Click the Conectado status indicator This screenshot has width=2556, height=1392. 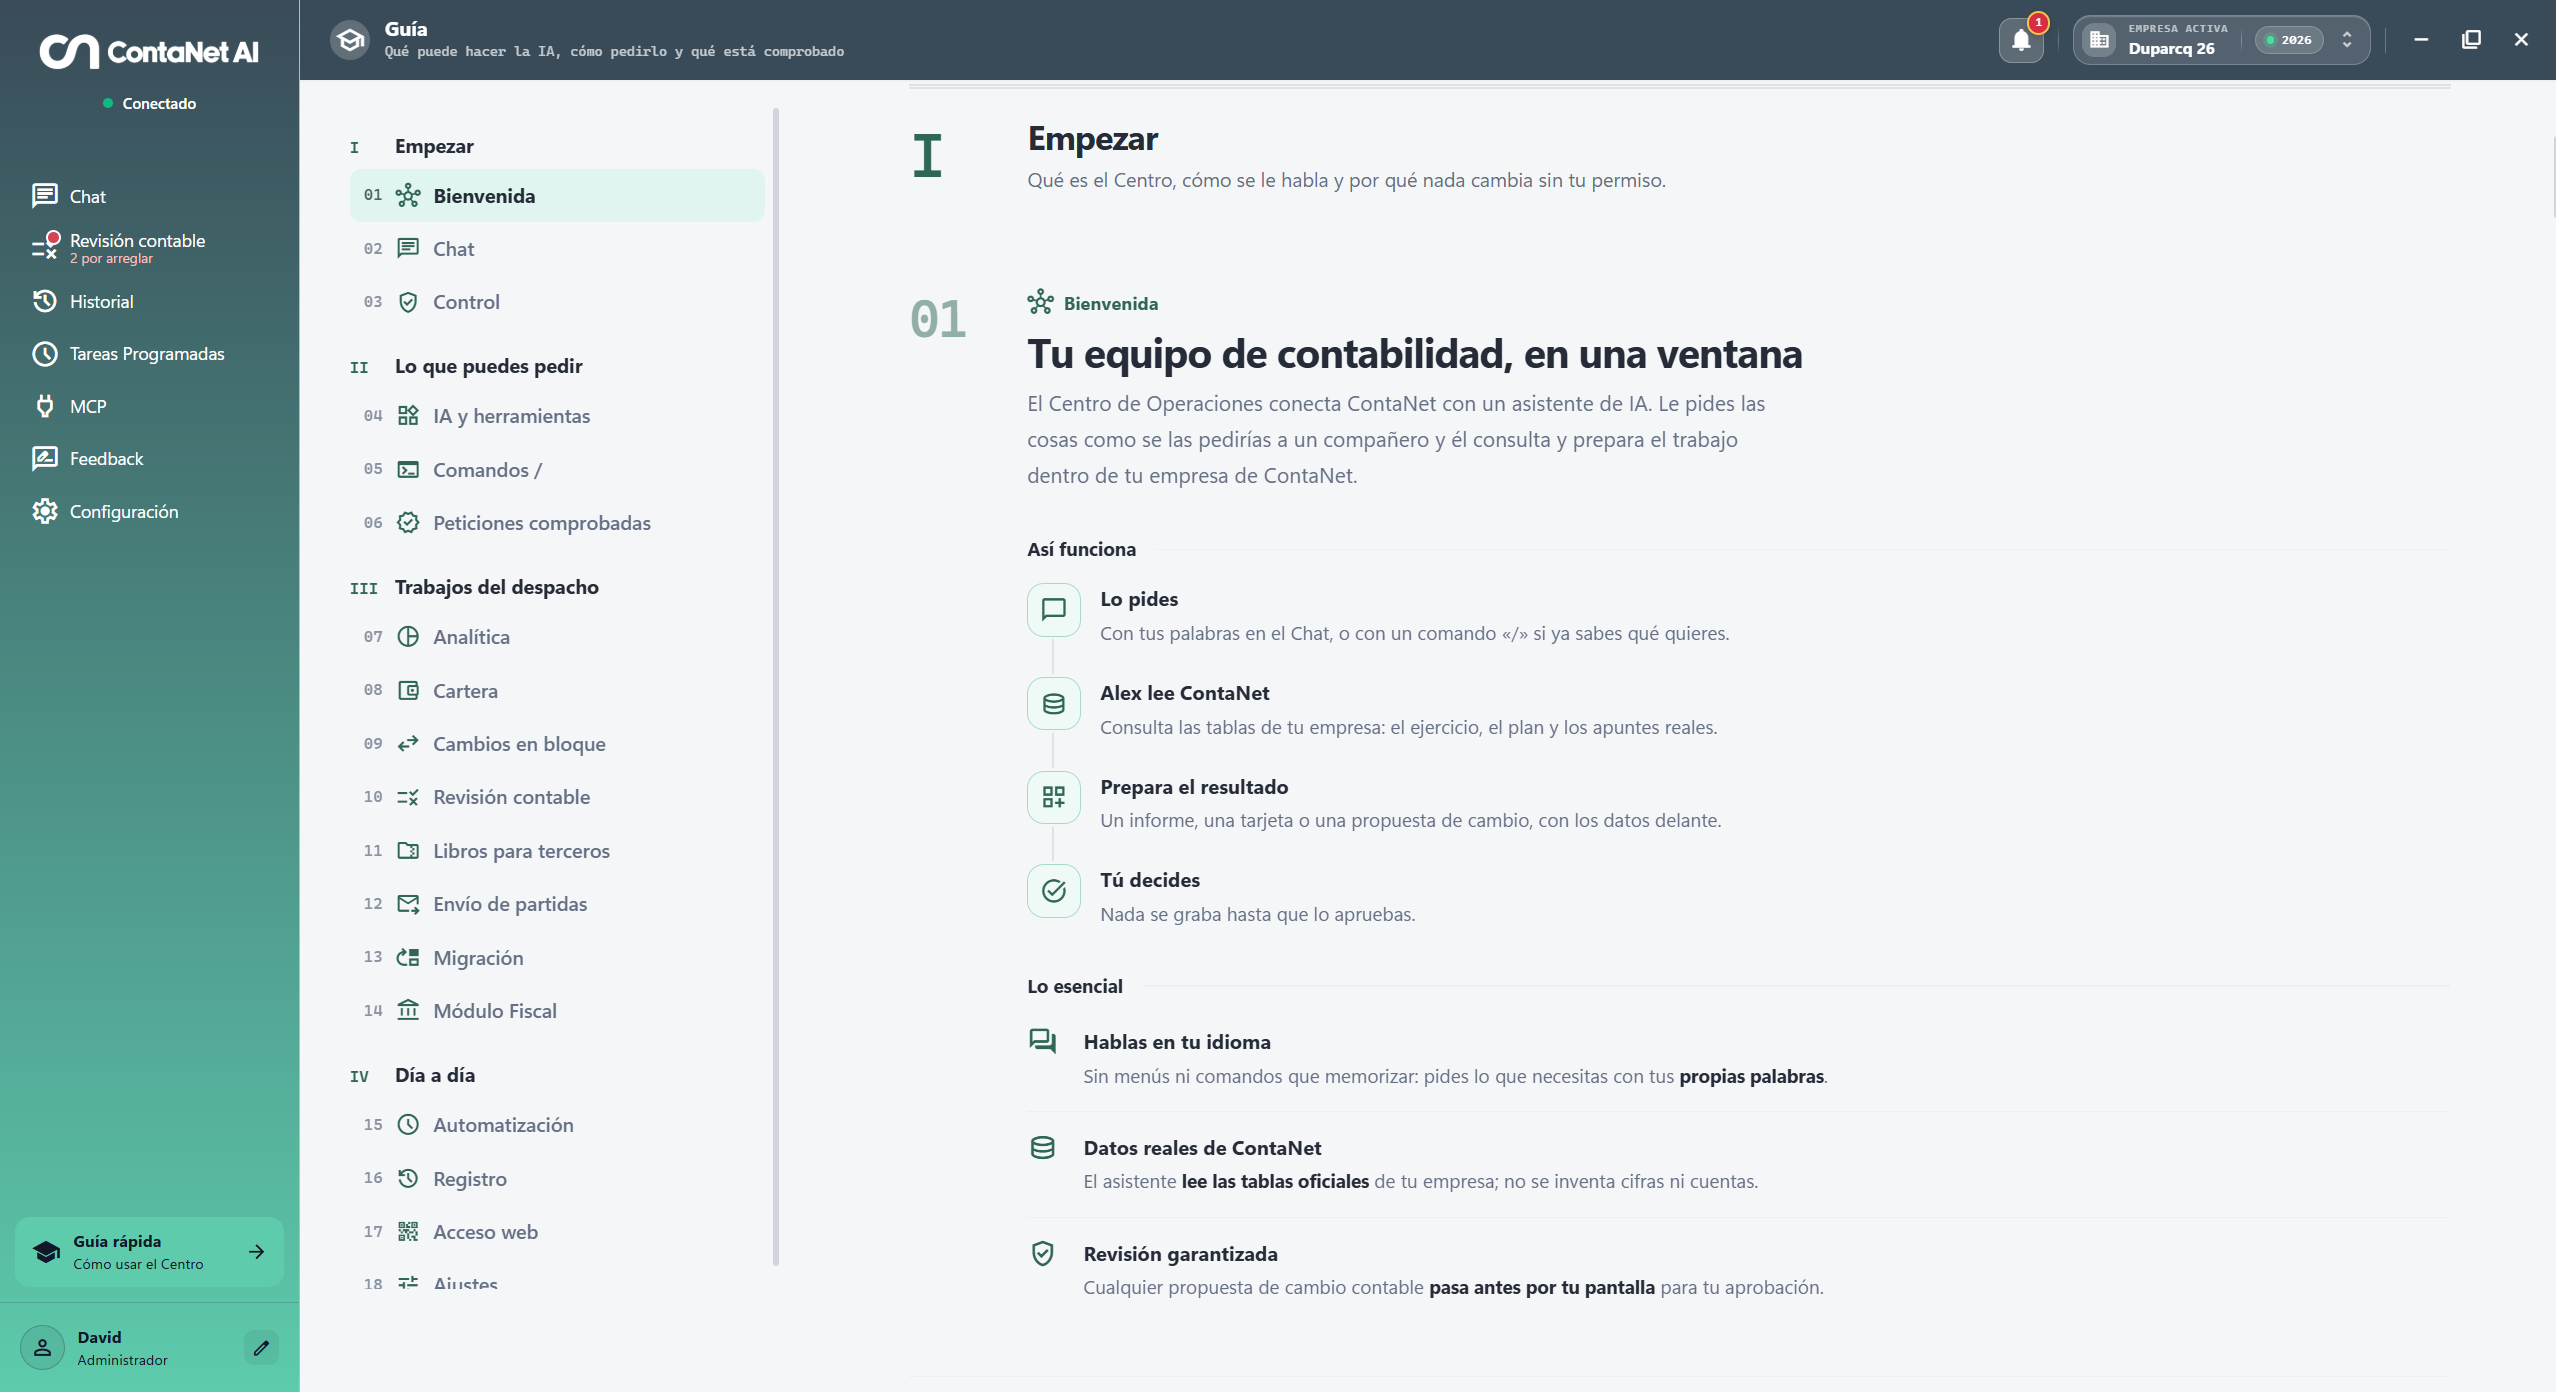[149, 104]
